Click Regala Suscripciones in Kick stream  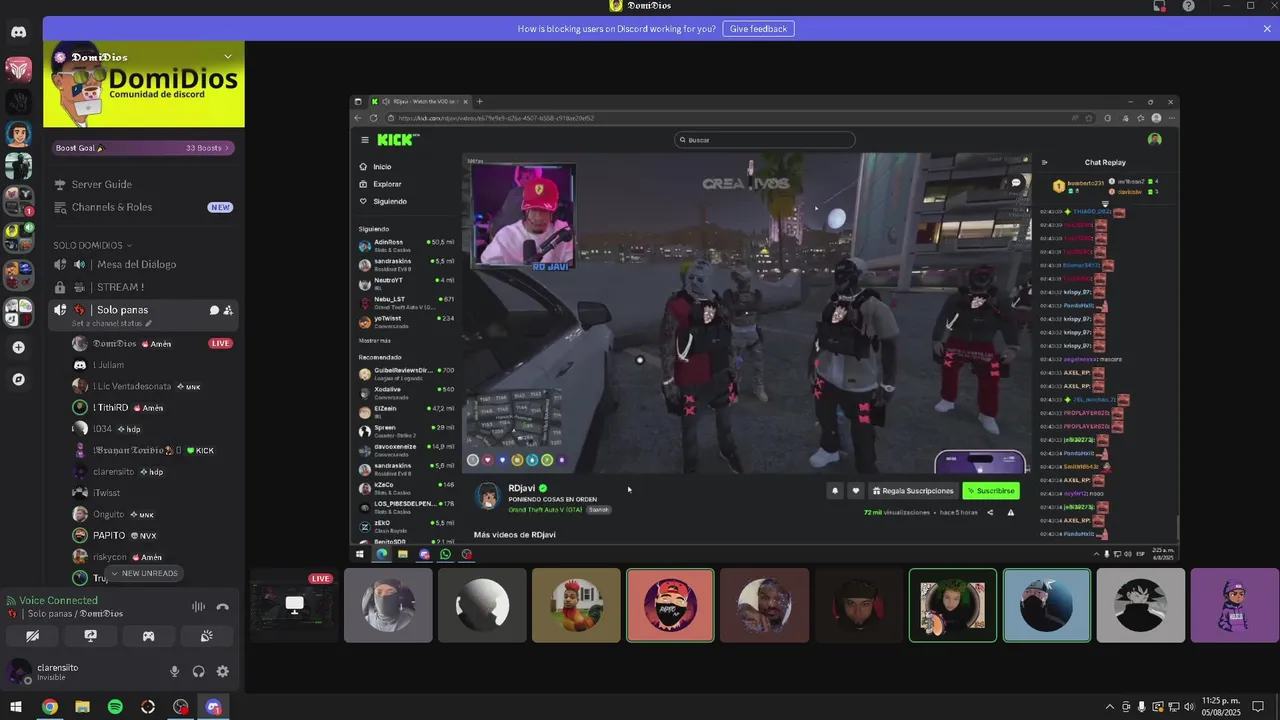(912, 491)
